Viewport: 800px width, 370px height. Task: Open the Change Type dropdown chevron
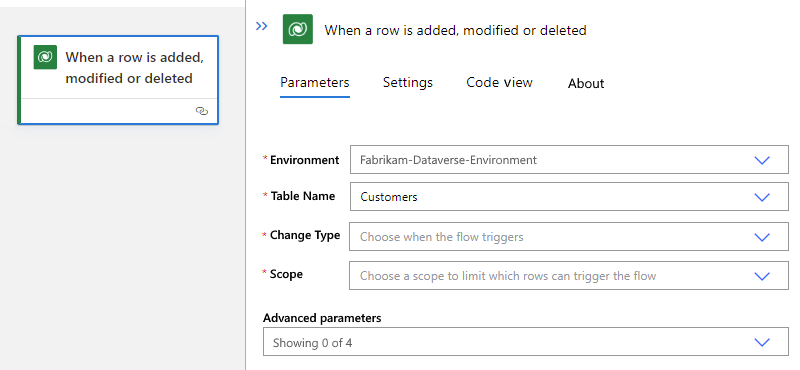pos(762,237)
